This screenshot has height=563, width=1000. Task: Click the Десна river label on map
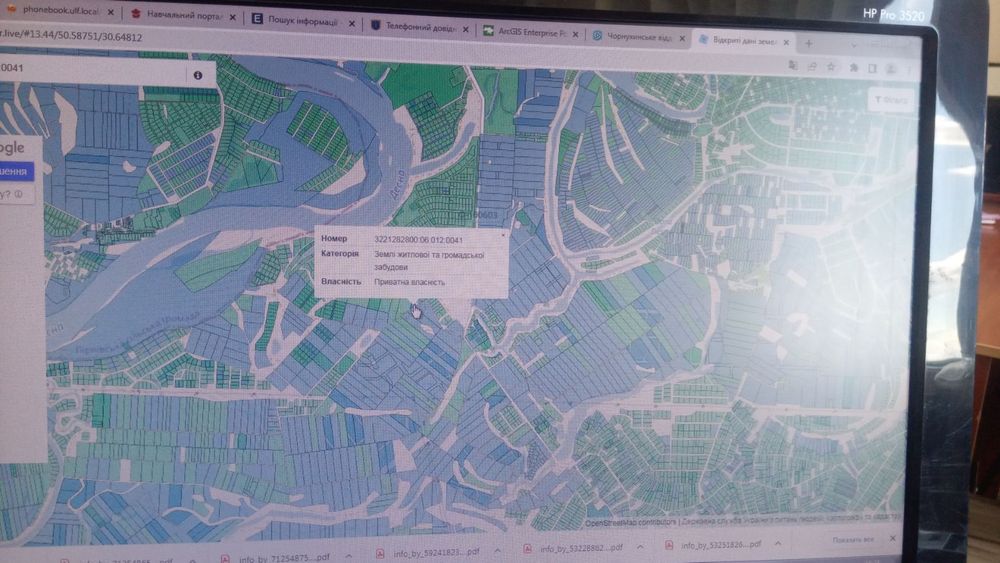coord(397,184)
